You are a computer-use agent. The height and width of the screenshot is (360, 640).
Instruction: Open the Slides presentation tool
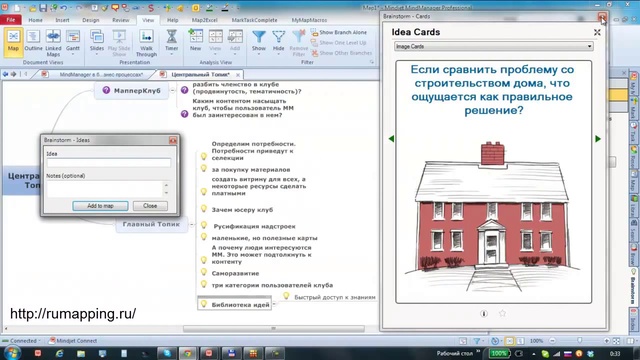pyautogui.click(x=97, y=41)
